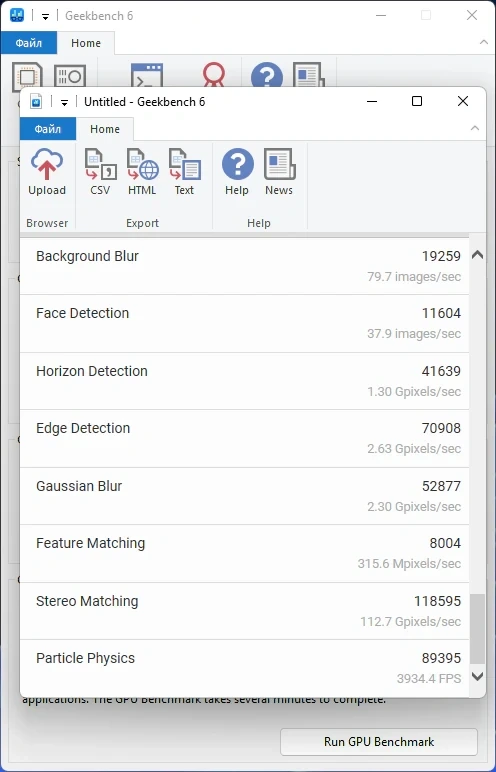Click terminal console icon in background ribbon

coord(147,77)
